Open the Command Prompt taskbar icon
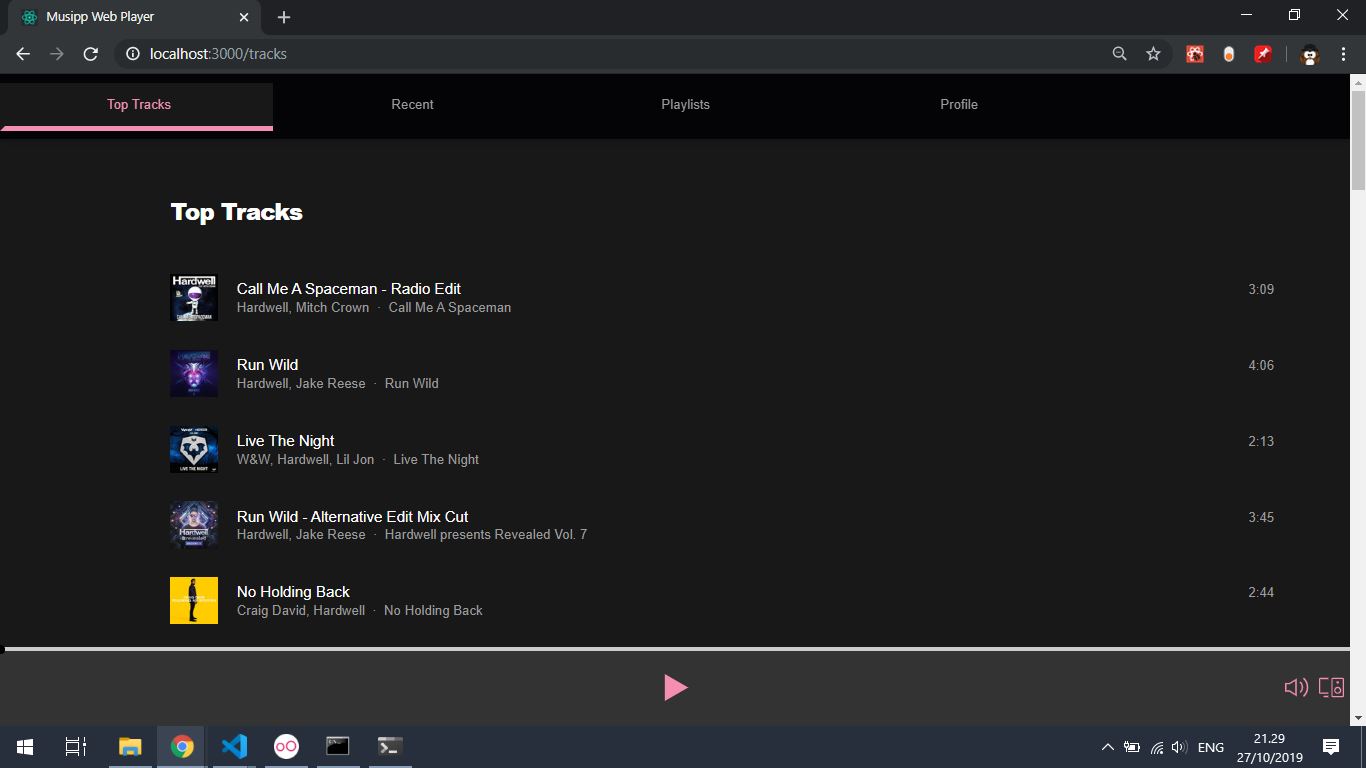 (x=338, y=747)
